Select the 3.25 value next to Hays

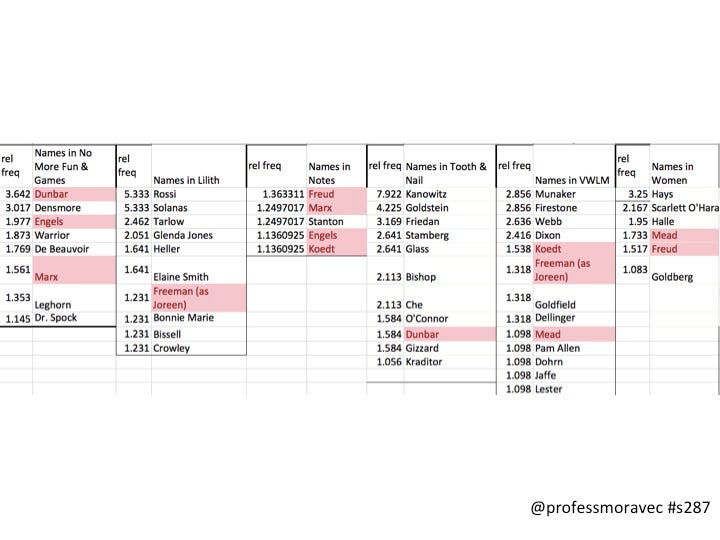pyautogui.click(x=638, y=194)
